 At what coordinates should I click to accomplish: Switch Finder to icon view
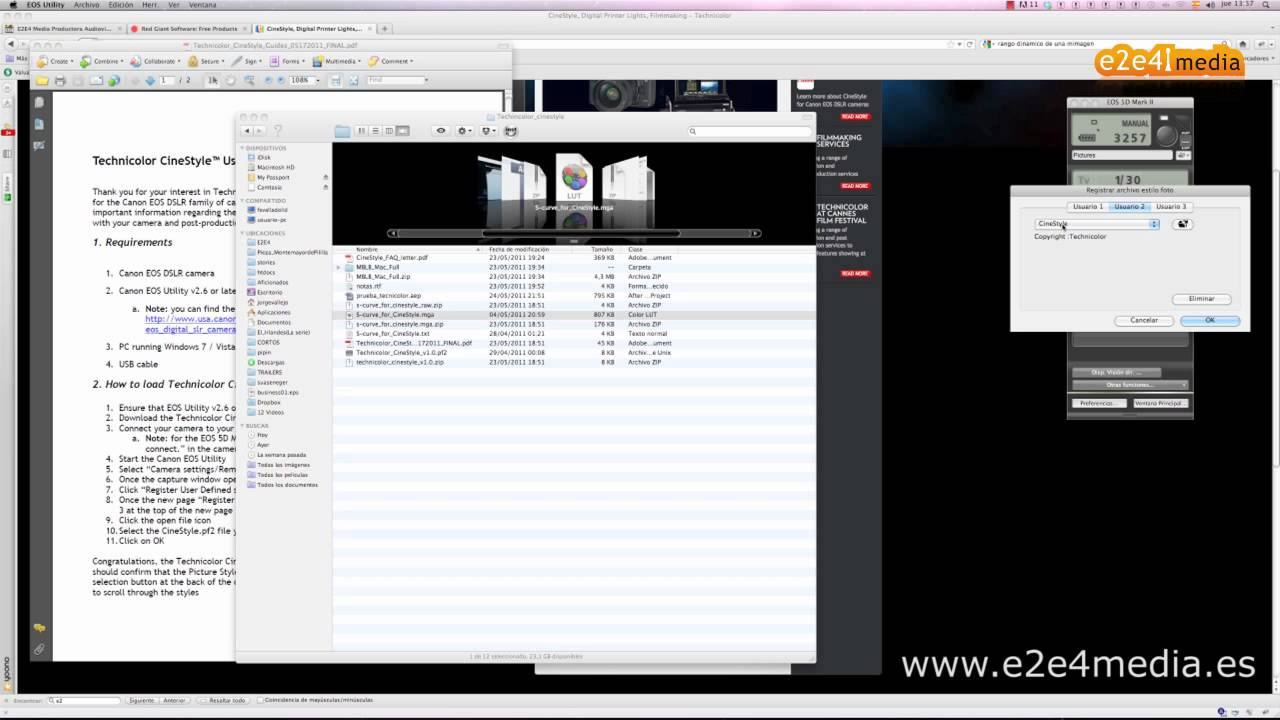362,131
